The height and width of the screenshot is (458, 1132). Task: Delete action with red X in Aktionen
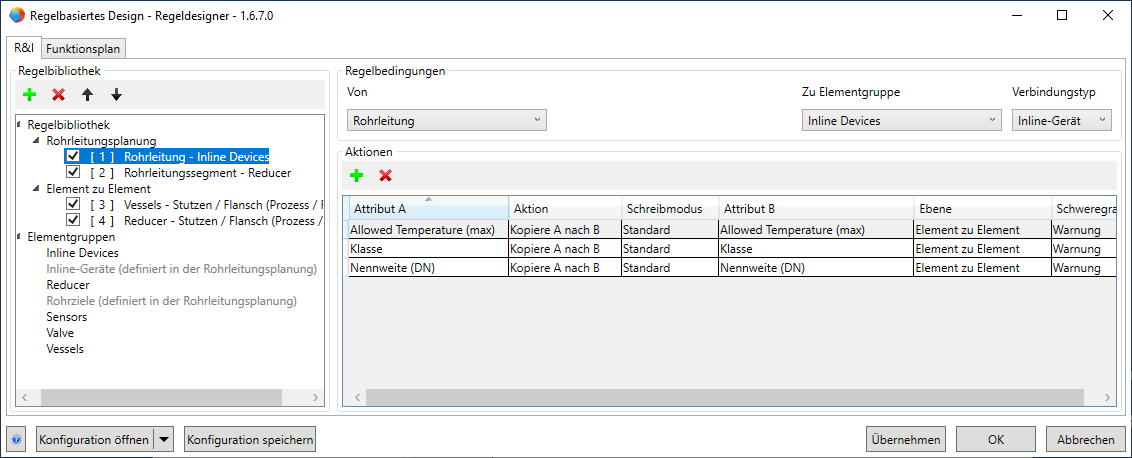click(385, 175)
